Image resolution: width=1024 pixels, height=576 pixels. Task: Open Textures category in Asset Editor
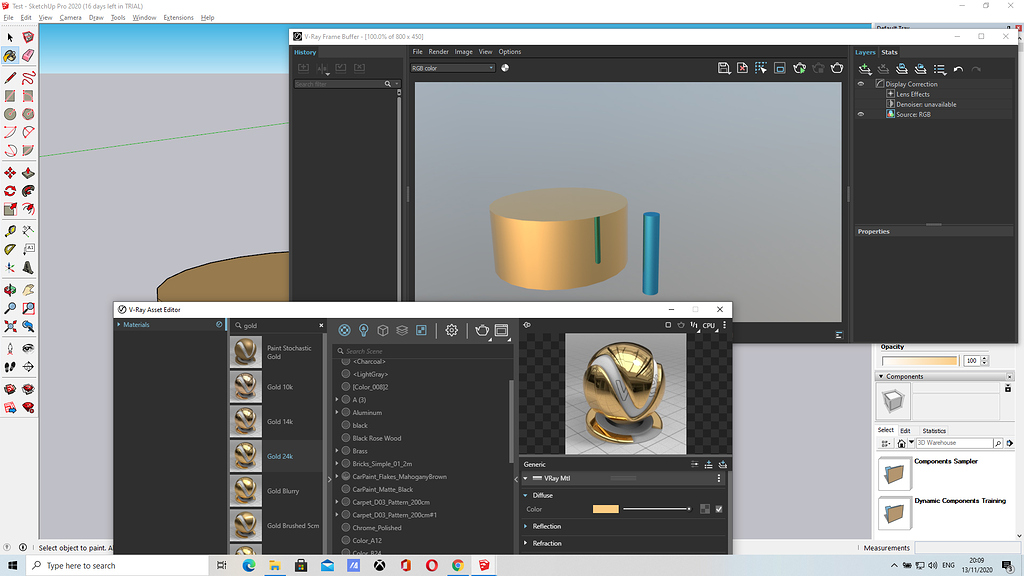pyautogui.click(x=421, y=330)
